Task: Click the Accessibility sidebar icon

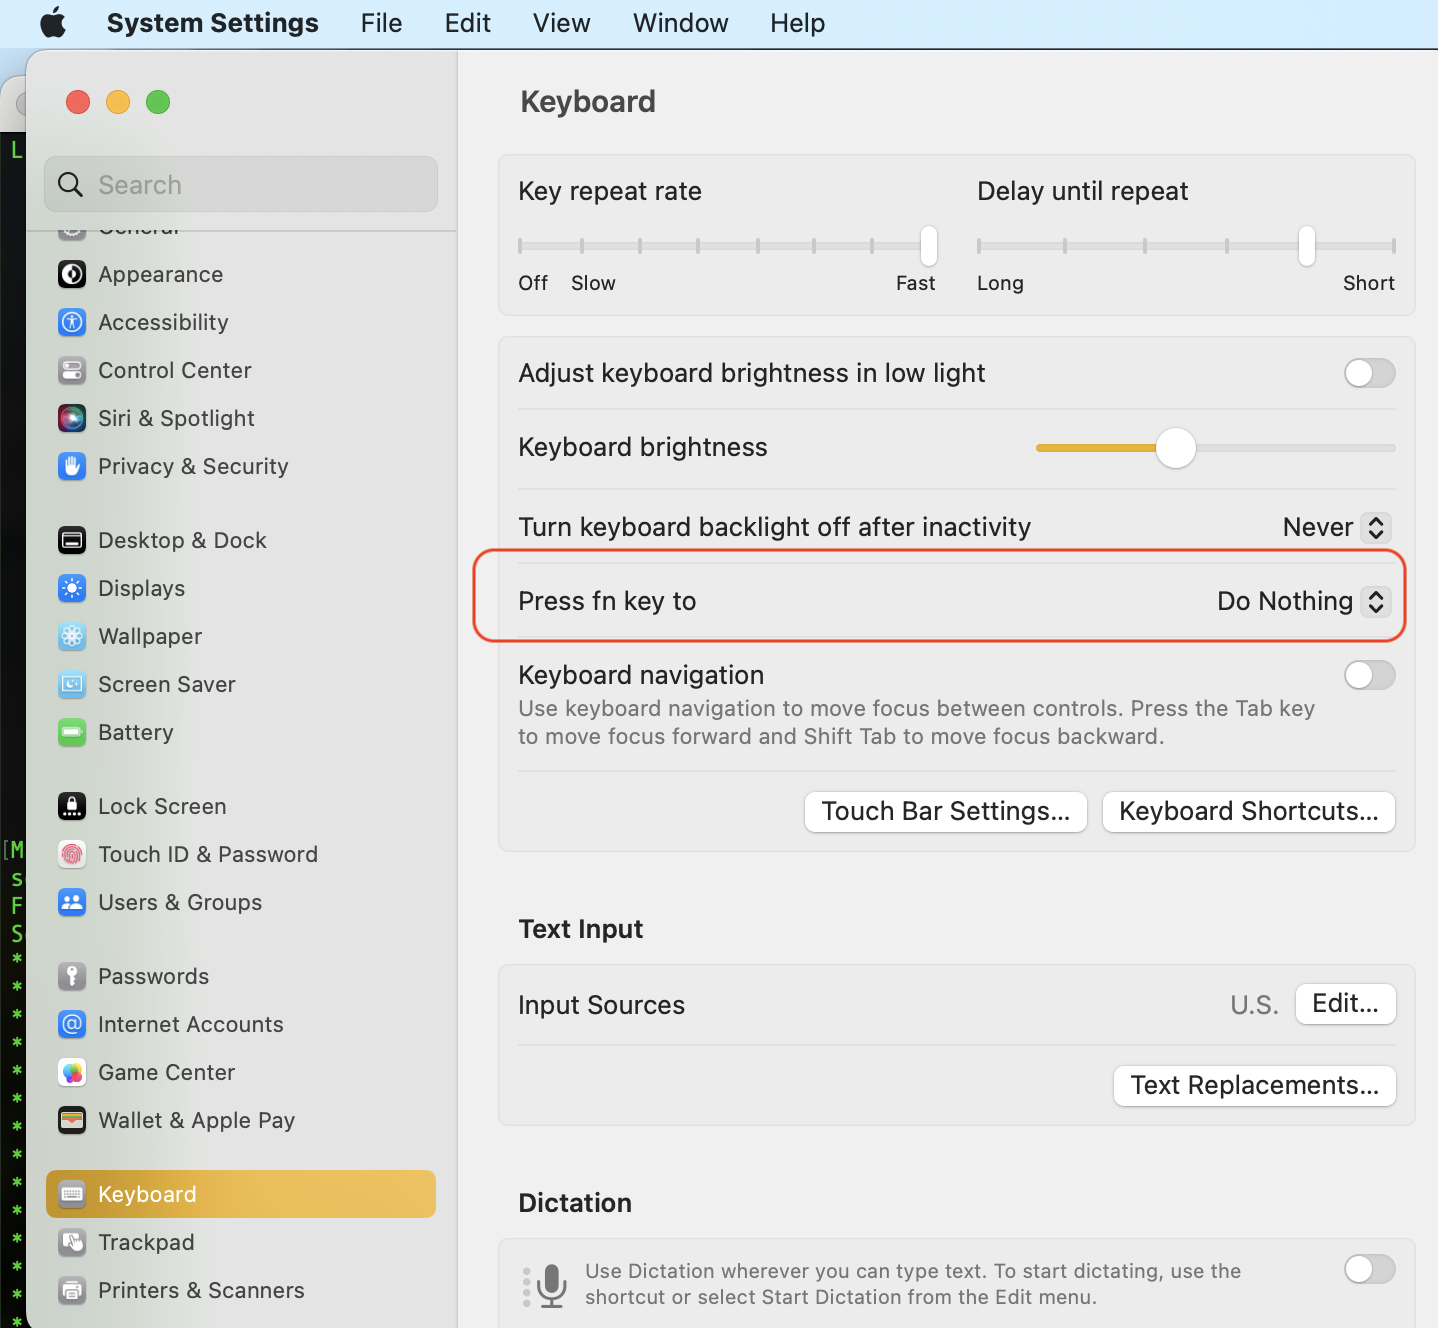Action: tap(72, 322)
